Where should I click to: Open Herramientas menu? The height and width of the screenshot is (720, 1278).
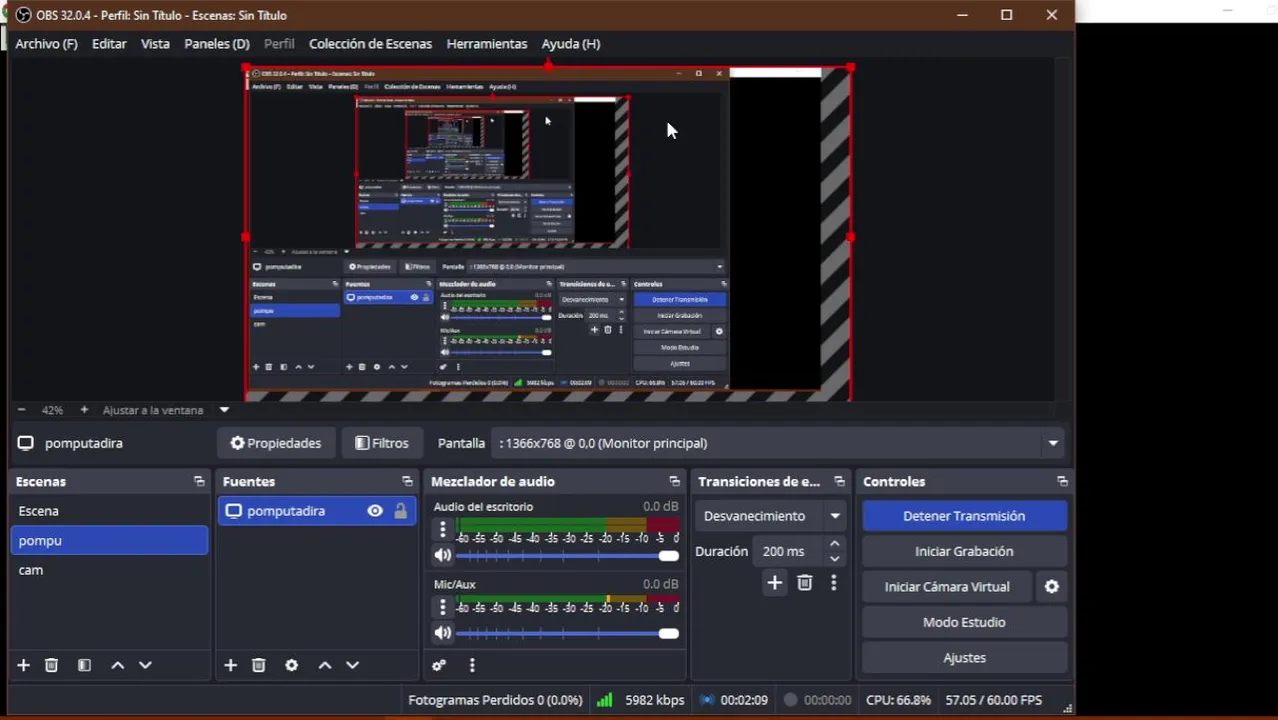click(x=487, y=44)
